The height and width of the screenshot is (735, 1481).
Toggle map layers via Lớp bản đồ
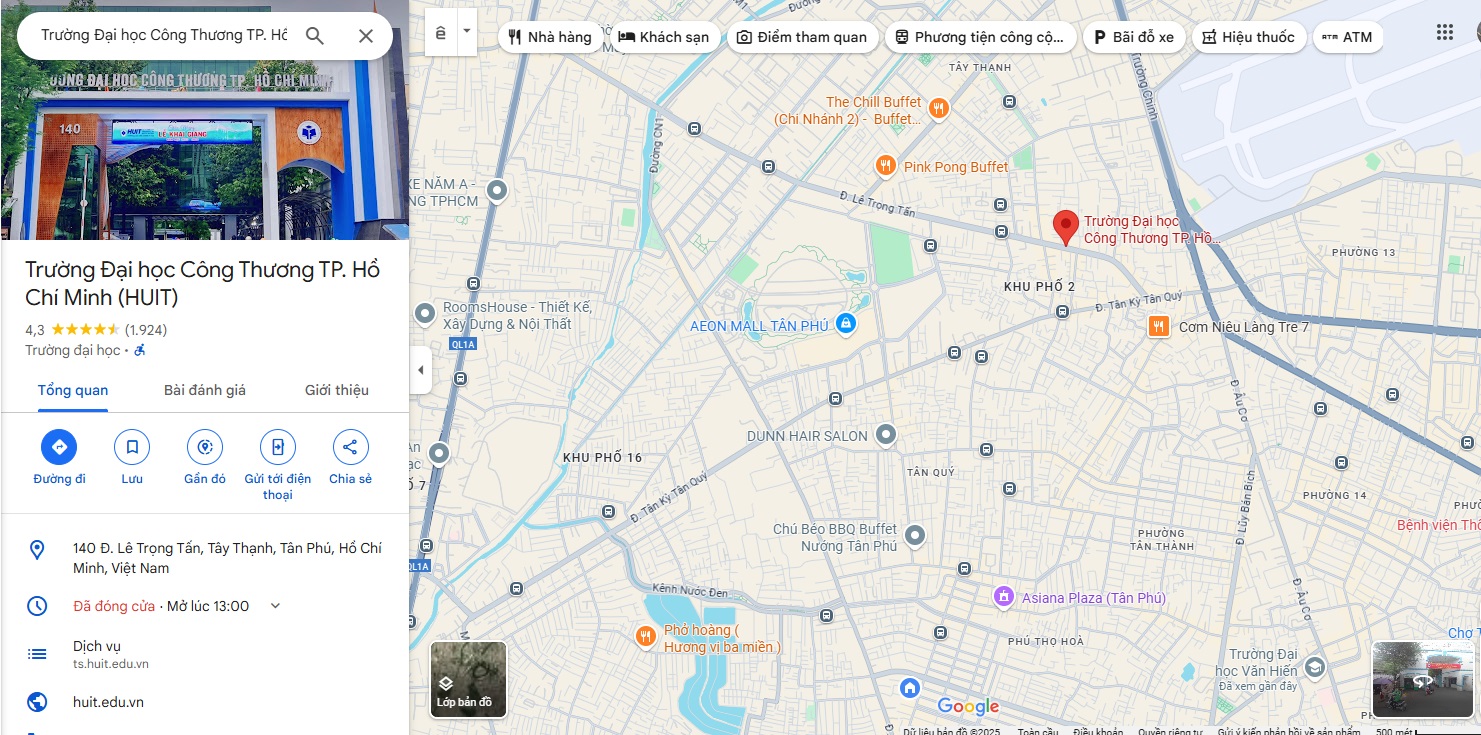468,680
